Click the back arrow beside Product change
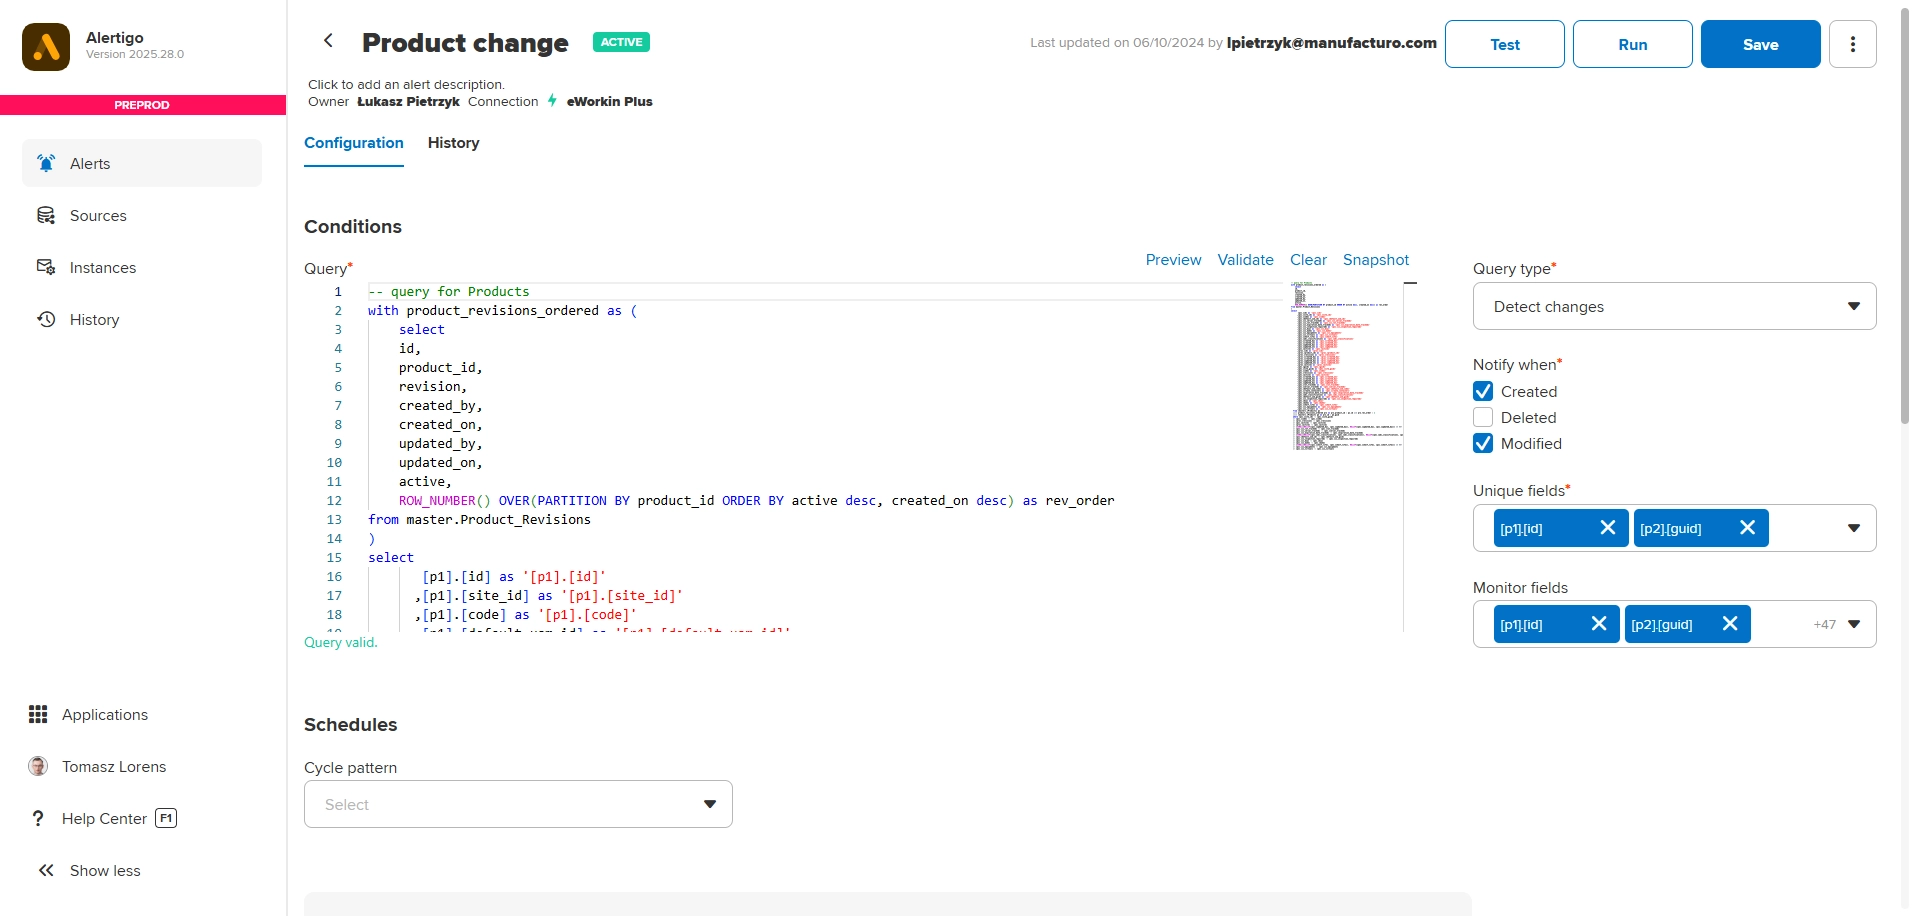 coord(328,41)
